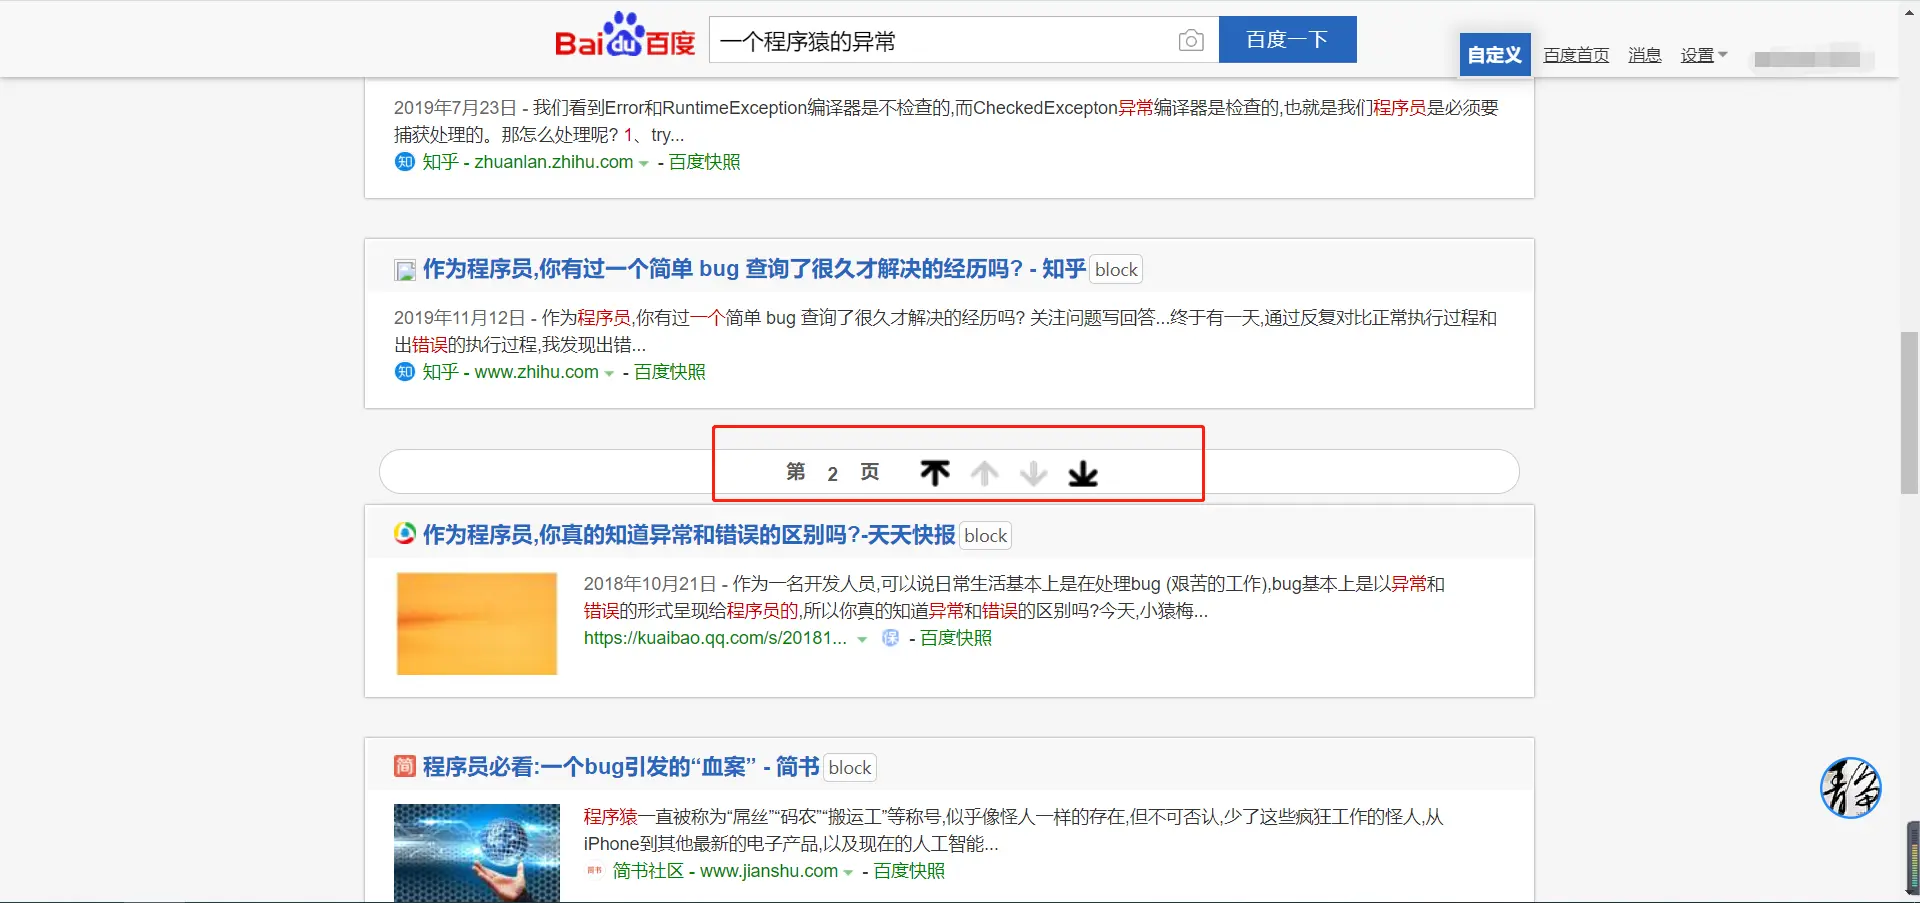The width and height of the screenshot is (1920, 903).
Task: Open 消息 messages
Action: click(x=1643, y=55)
